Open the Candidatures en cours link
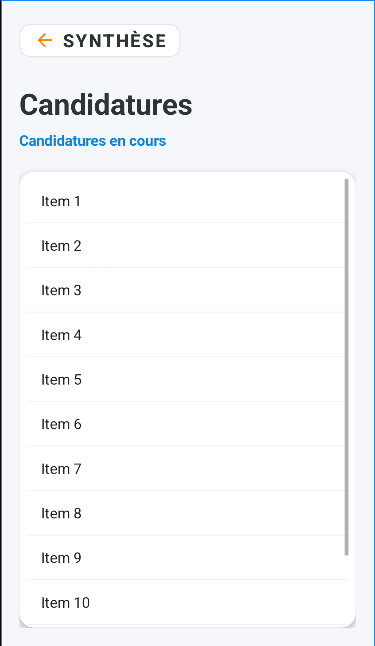The height and width of the screenshot is (646, 375). click(x=93, y=141)
